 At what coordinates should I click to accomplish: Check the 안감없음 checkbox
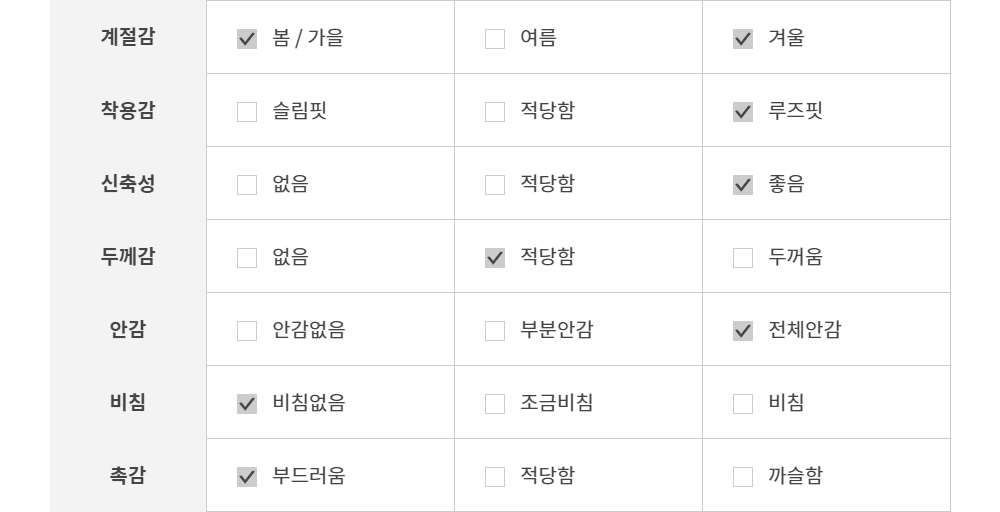click(247, 331)
